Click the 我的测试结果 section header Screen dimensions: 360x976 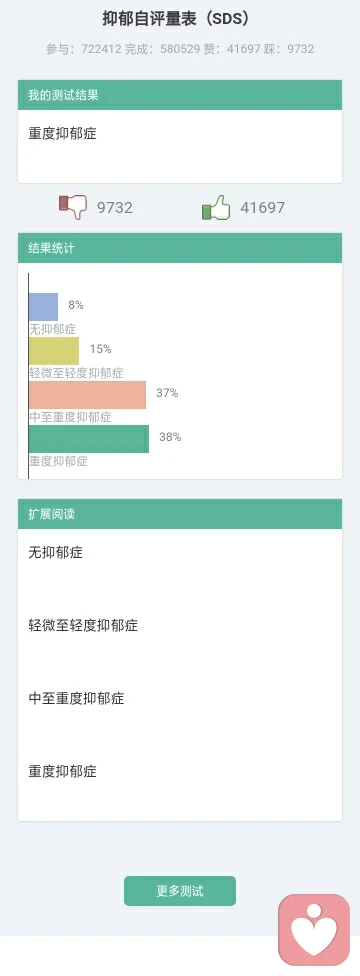pyautogui.click(x=180, y=95)
